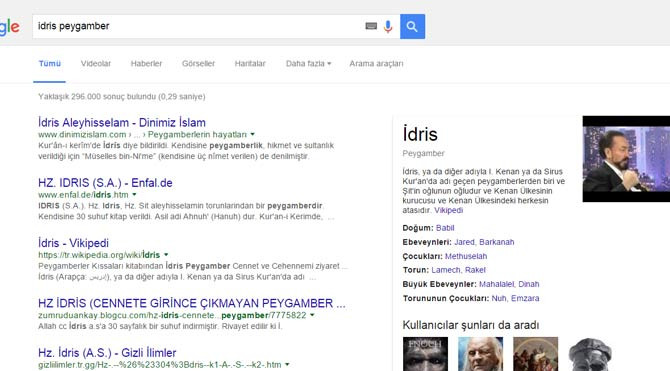The width and height of the screenshot is (670, 371).
Task: Click the Lamech grandchild link
Action: pyautogui.click(x=446, y=270)
